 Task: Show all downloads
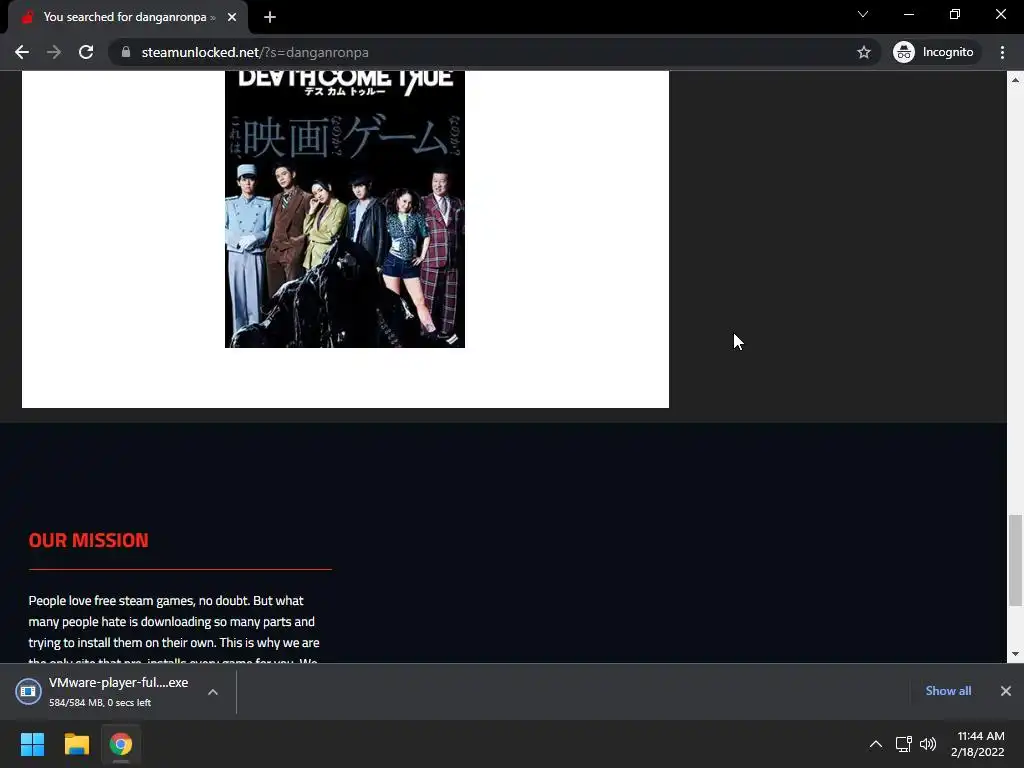(948, 691)
